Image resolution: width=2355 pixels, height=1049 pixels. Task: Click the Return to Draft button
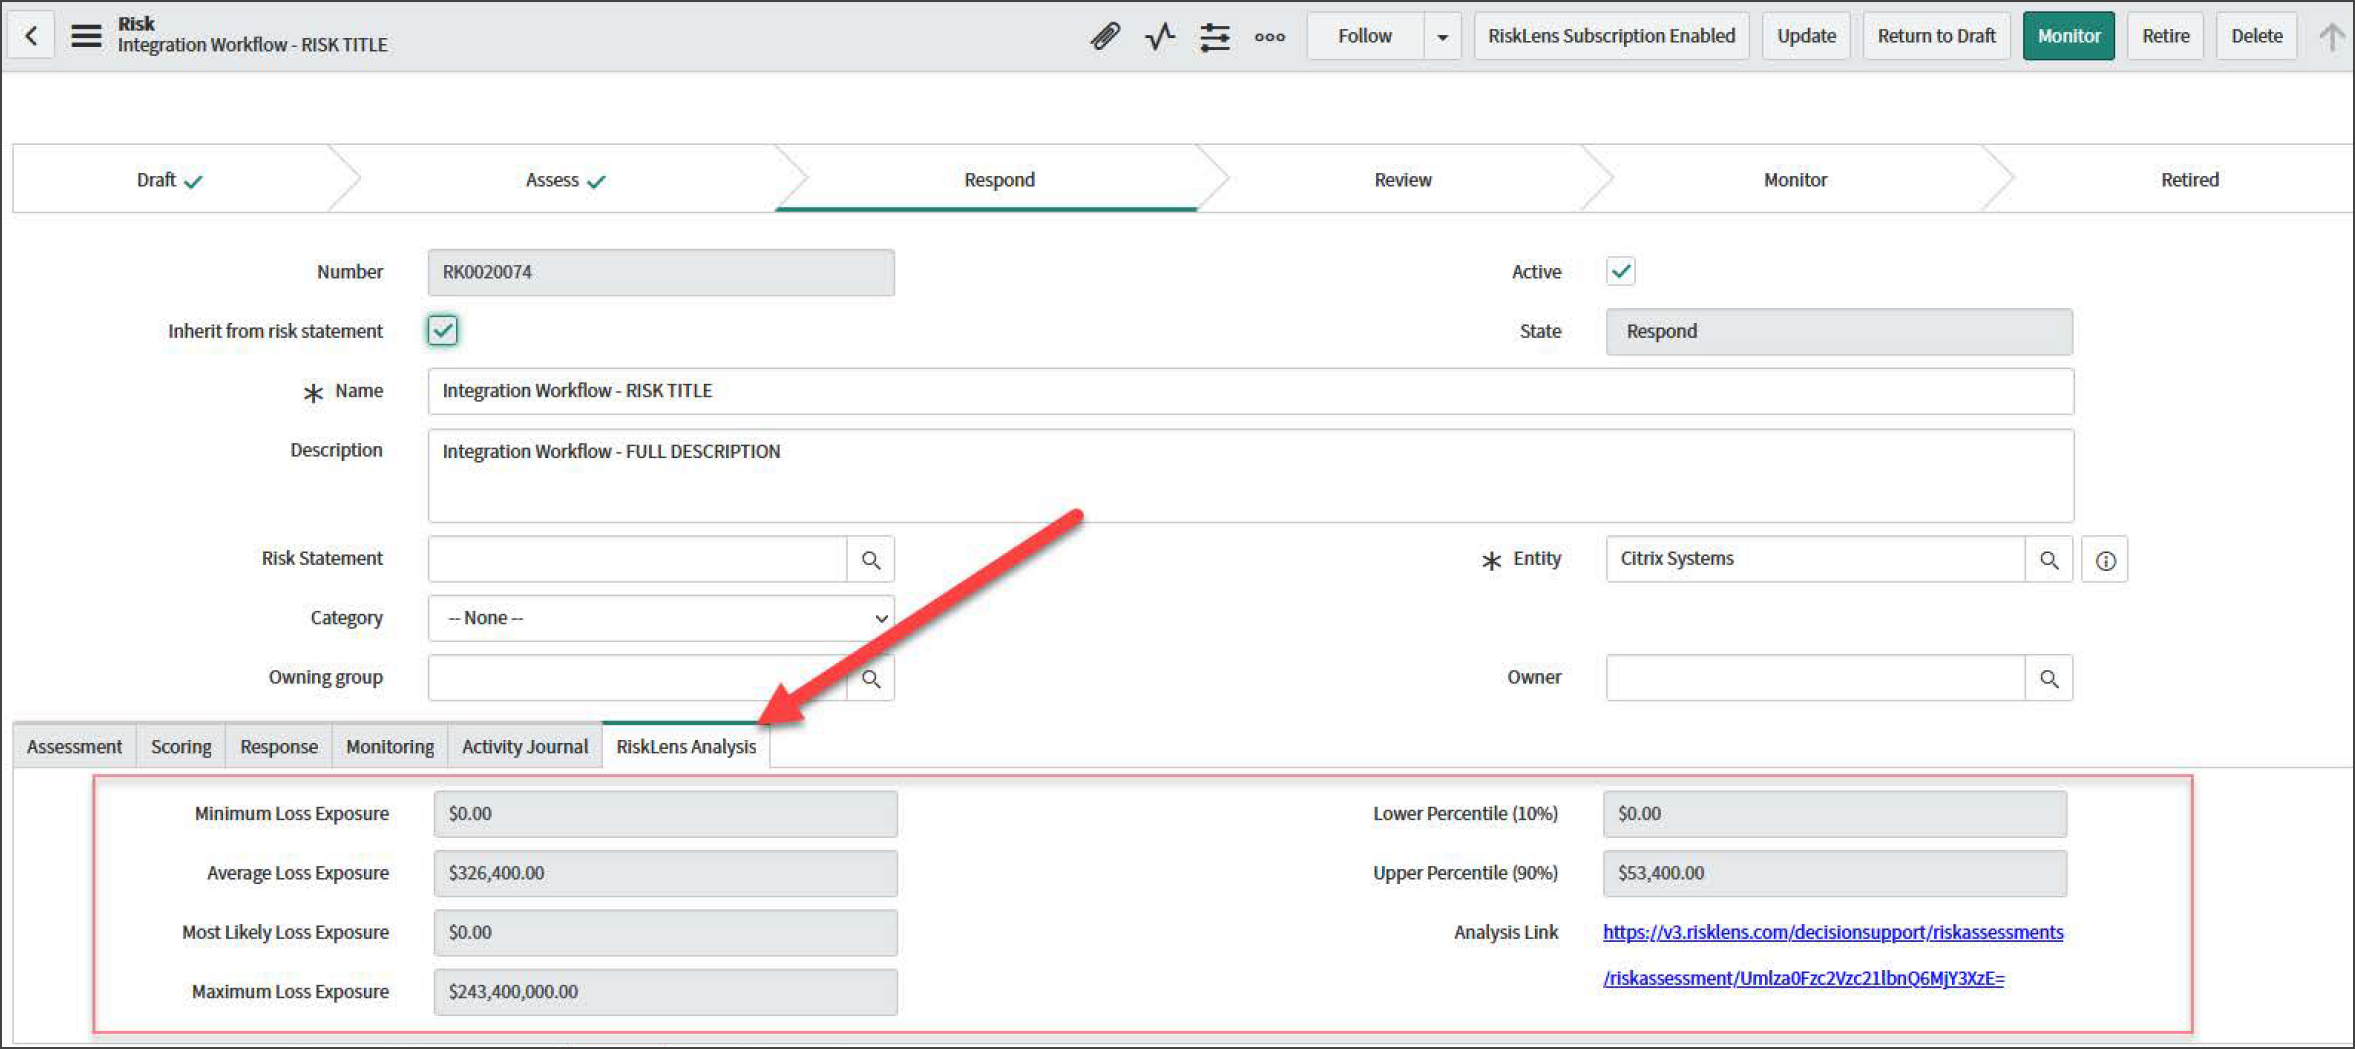point(1935,36)
